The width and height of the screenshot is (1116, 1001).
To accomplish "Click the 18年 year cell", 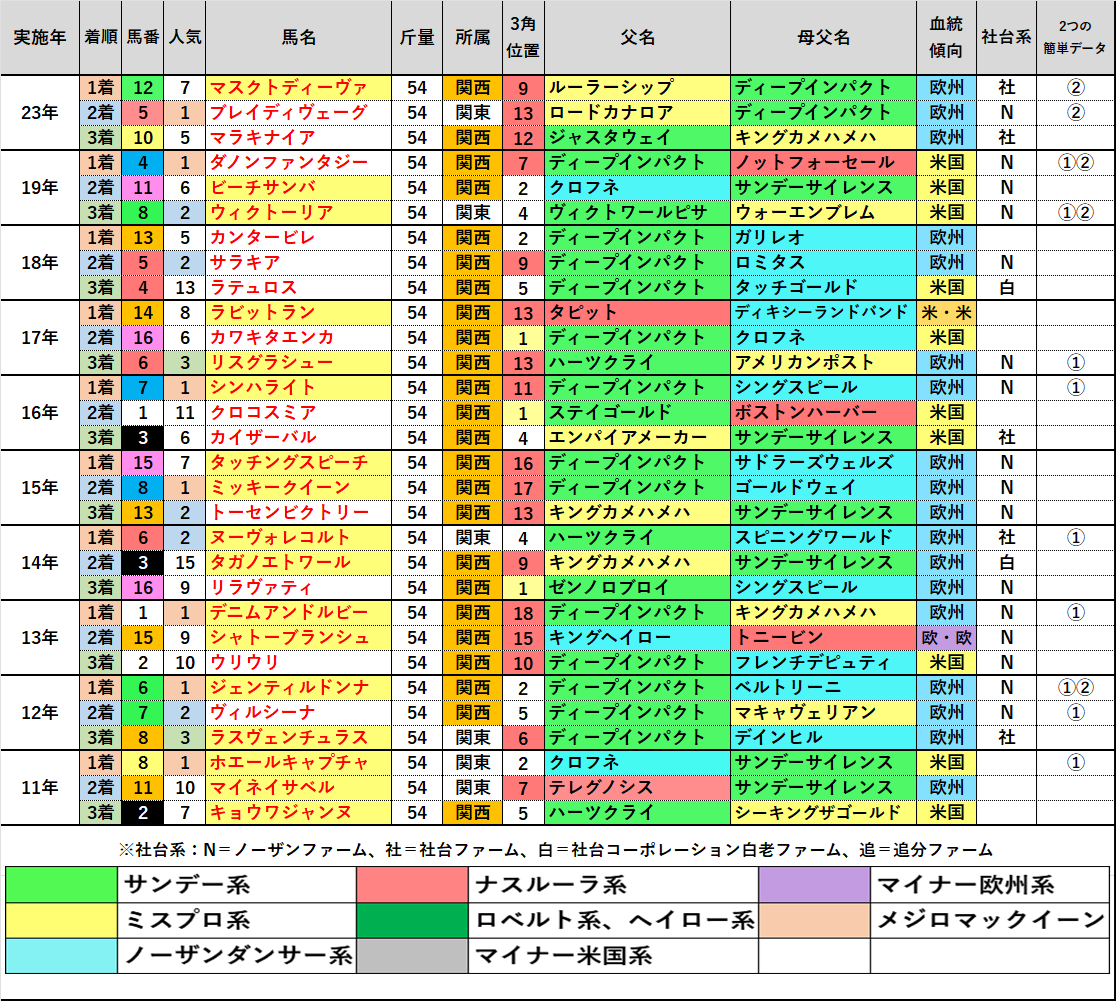I will click(x=40, y=263).
